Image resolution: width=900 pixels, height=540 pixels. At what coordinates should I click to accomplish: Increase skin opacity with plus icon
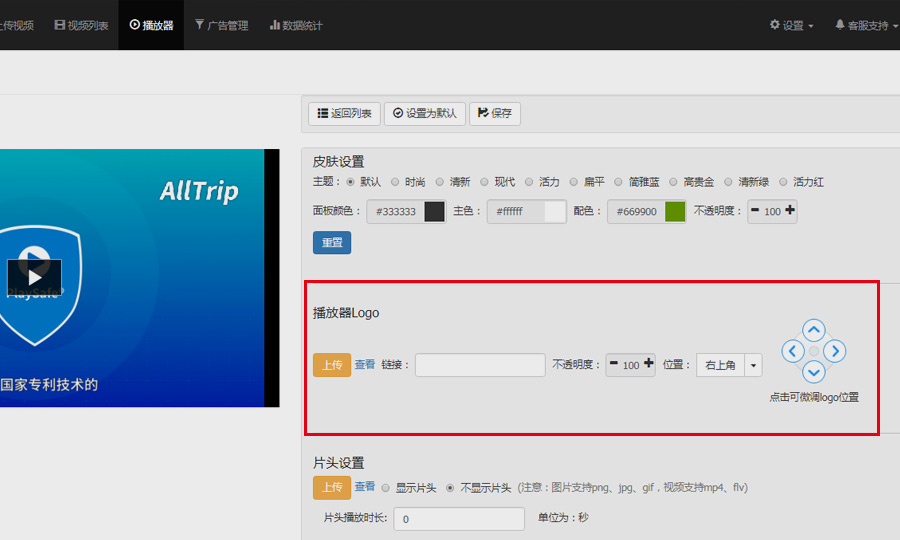pos(790,211)
